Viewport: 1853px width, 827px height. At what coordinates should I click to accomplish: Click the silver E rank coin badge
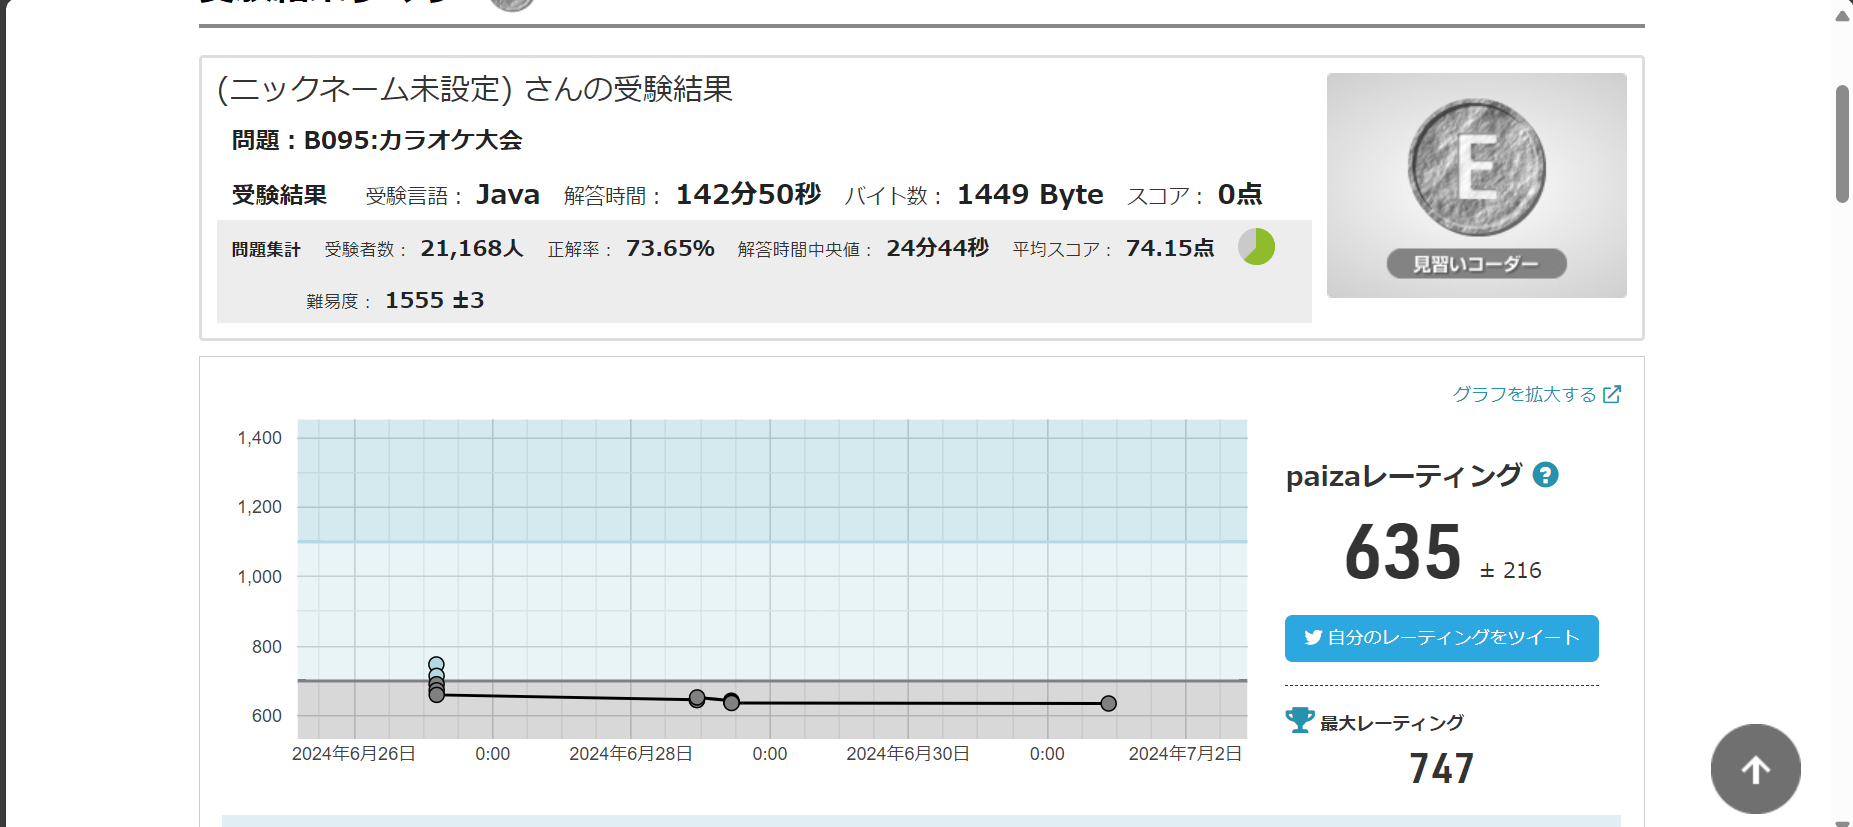tap(1476, 167)
